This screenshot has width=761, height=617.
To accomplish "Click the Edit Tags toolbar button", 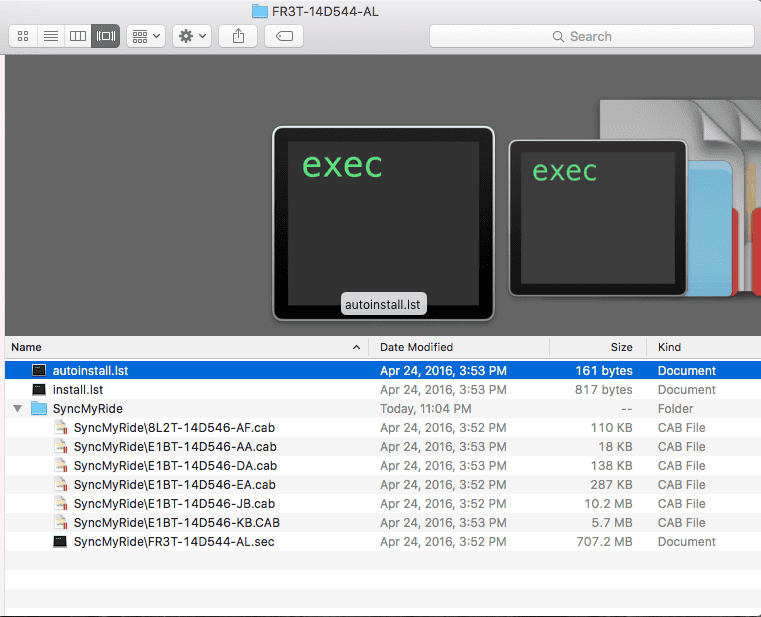I will point(284,36).
